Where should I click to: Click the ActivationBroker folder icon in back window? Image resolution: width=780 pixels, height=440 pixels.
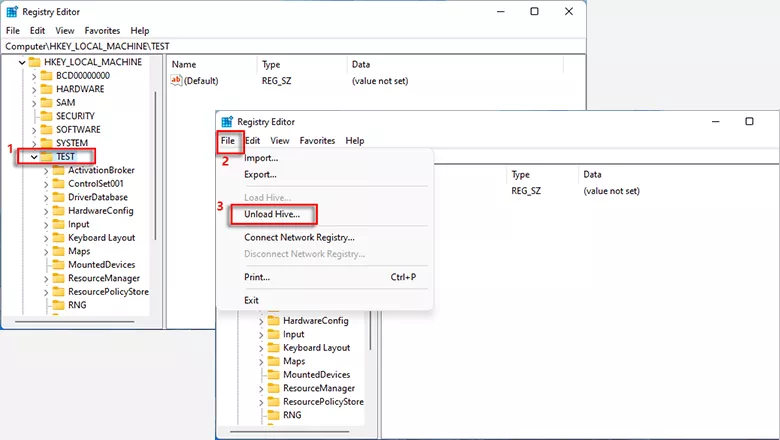pyautogui.click(x=59, y=170)
